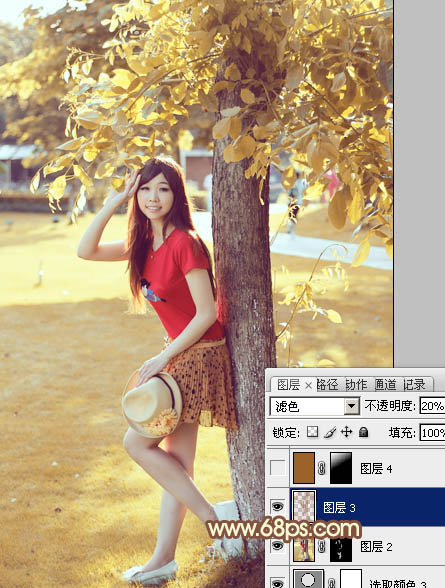
Task: Select the 选取颜色 3 layer name
Action: 397,584
